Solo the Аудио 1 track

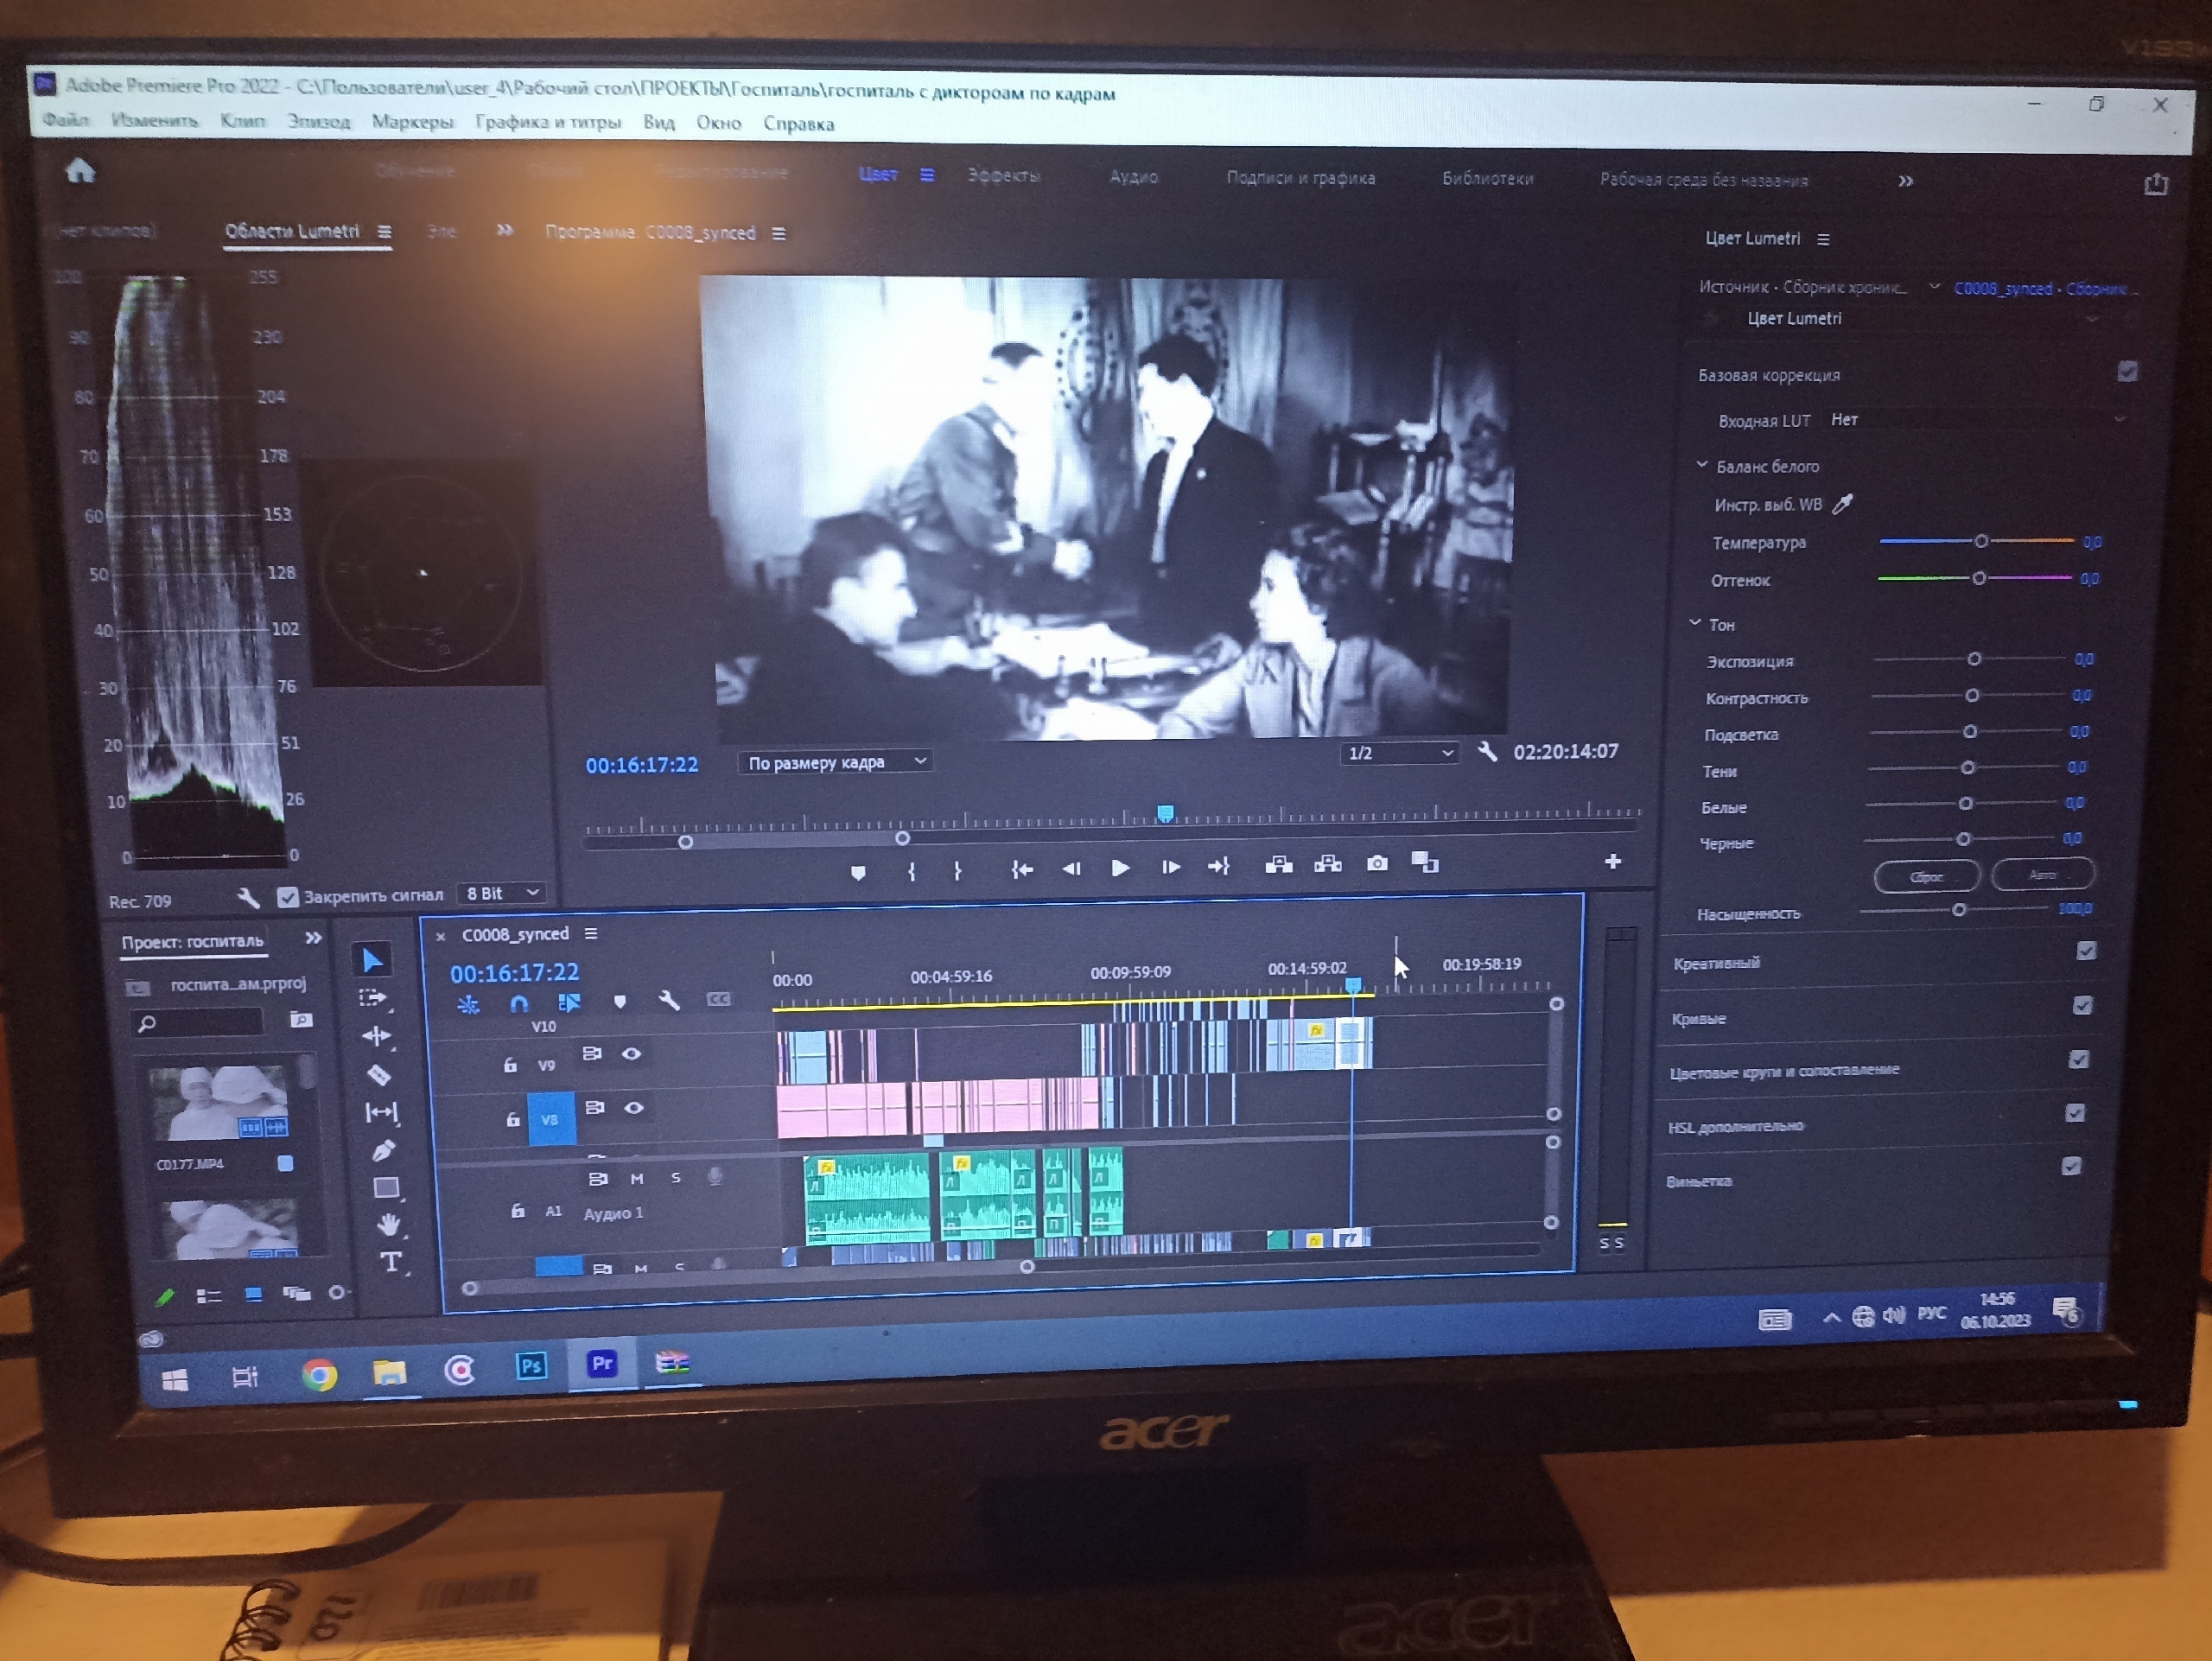pos(676,1177)
